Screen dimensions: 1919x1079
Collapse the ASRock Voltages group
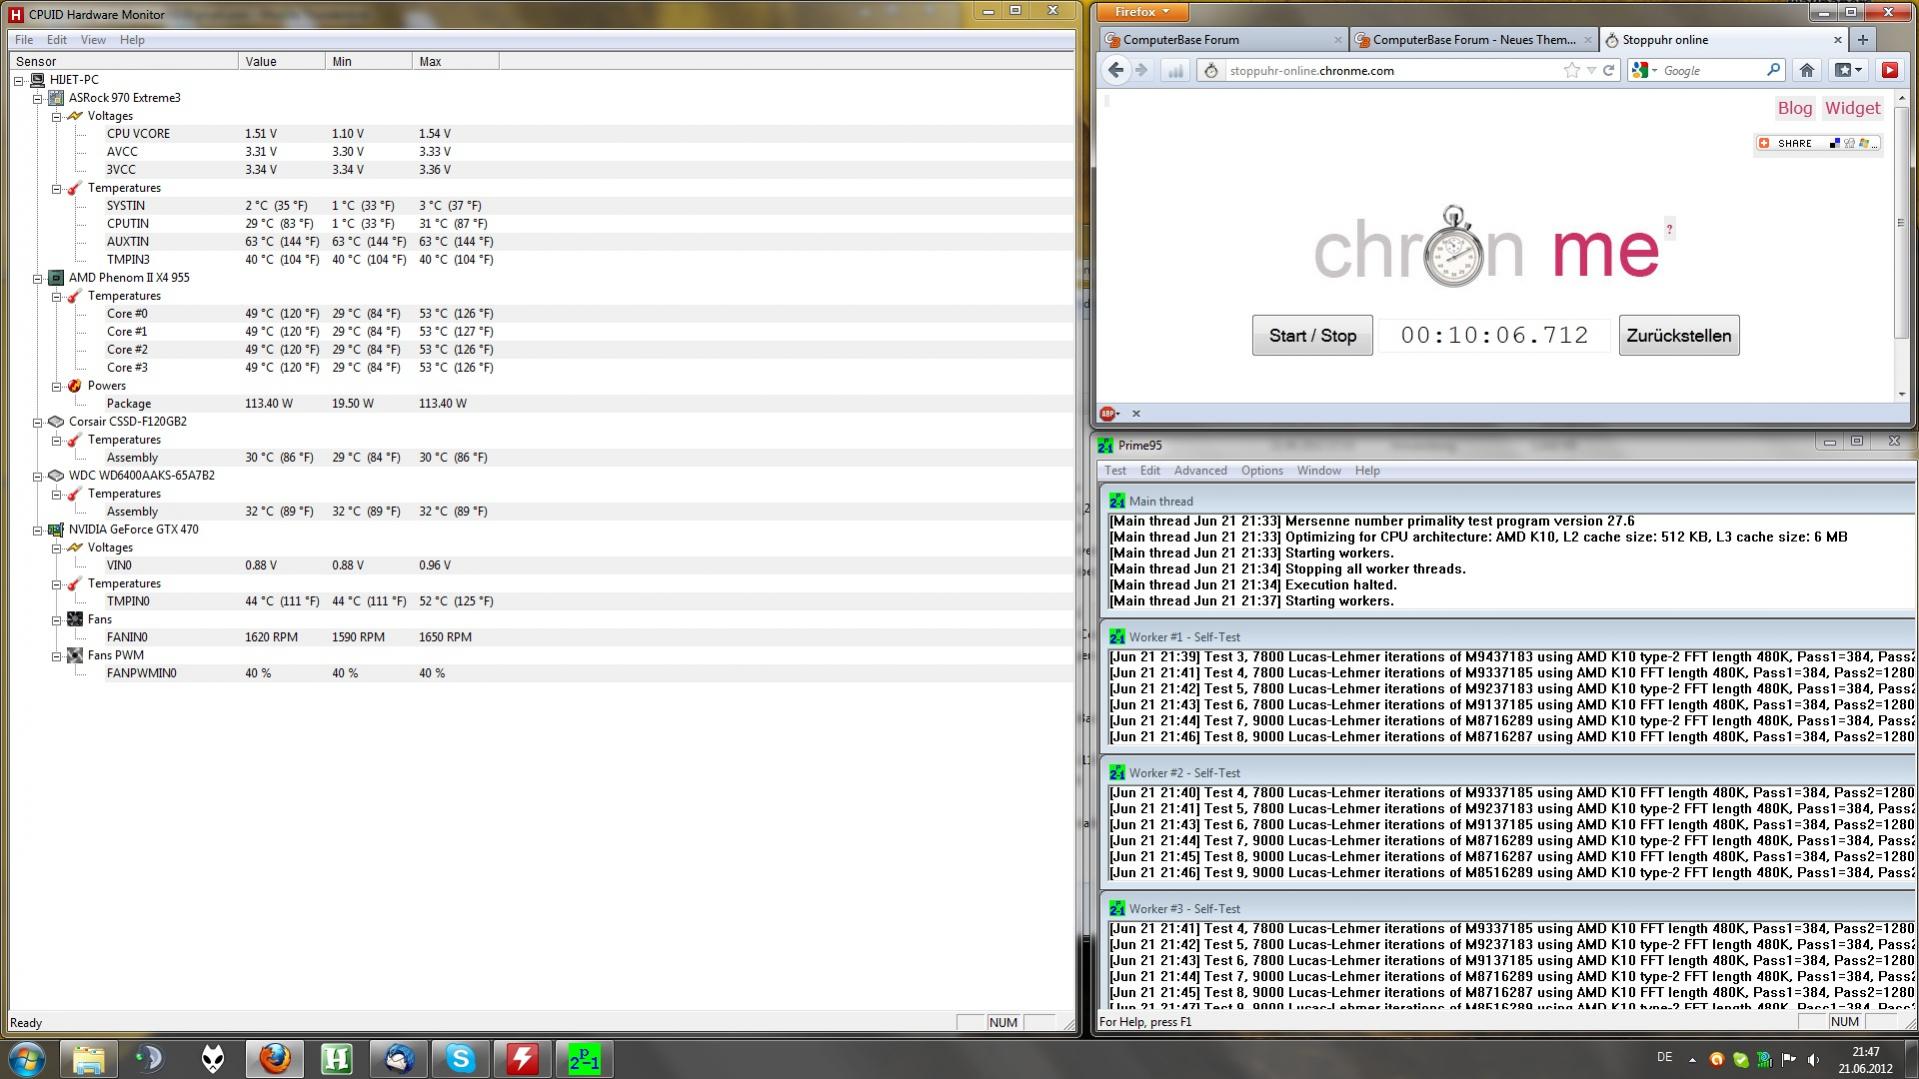(x=57, y=116)
